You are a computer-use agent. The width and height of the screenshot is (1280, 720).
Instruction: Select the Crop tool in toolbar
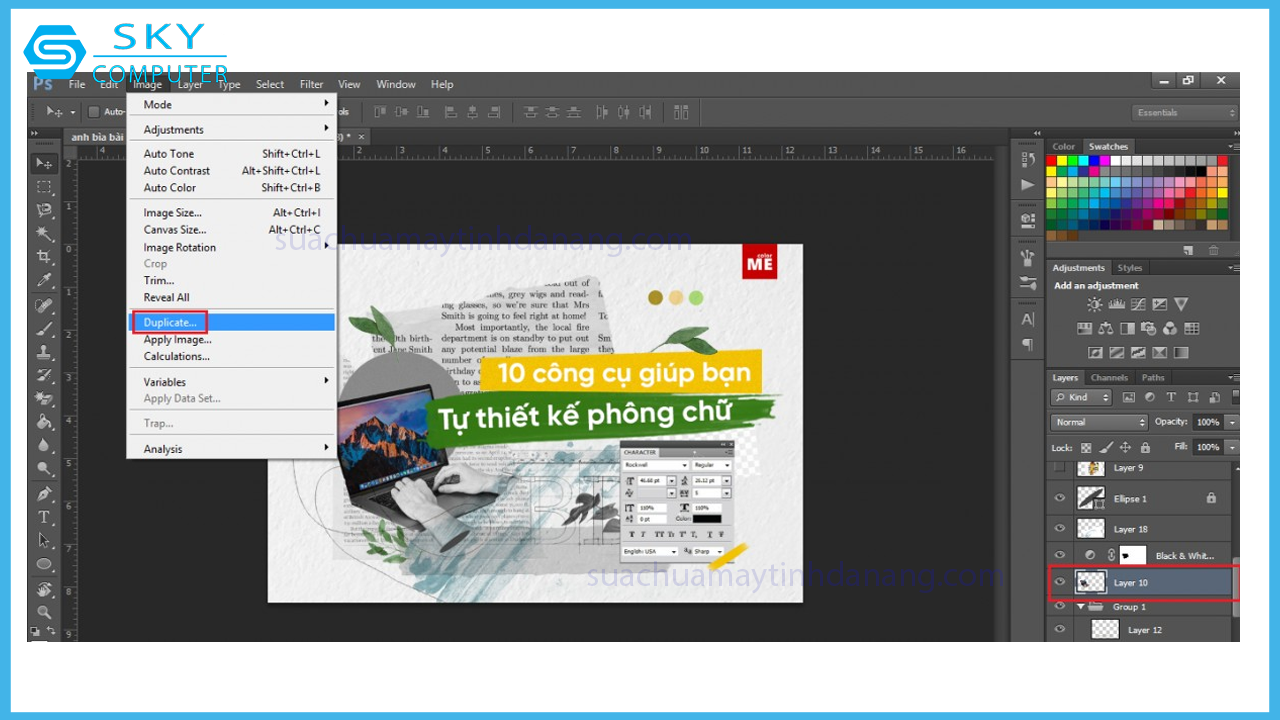click(44, 257)
